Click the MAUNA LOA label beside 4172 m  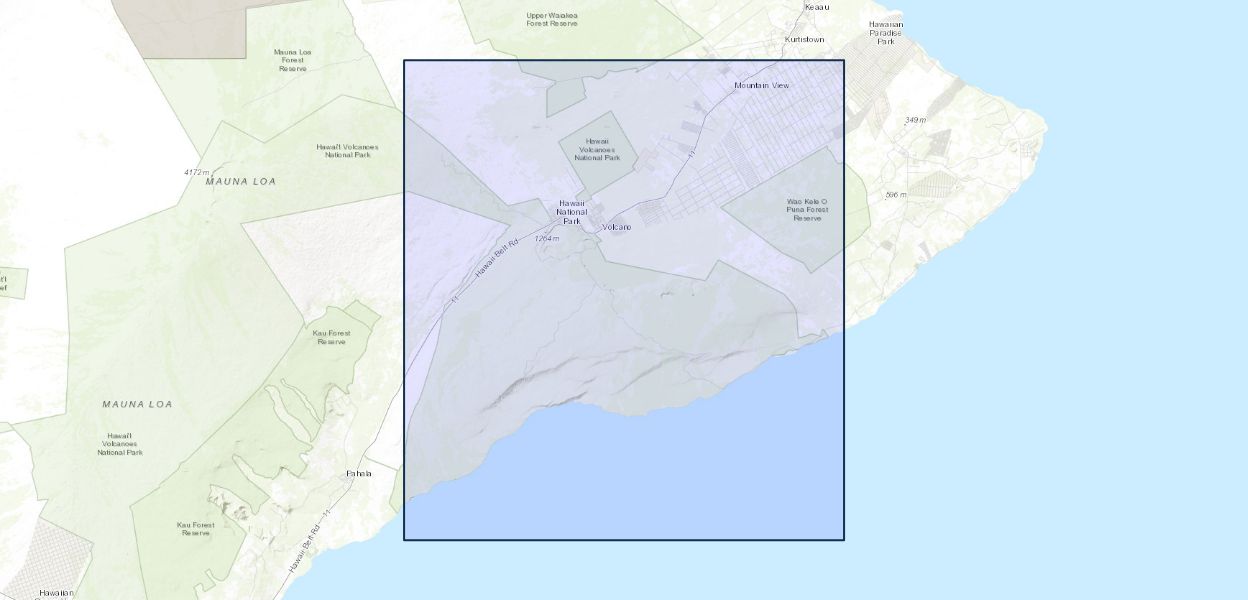[240, 182]
